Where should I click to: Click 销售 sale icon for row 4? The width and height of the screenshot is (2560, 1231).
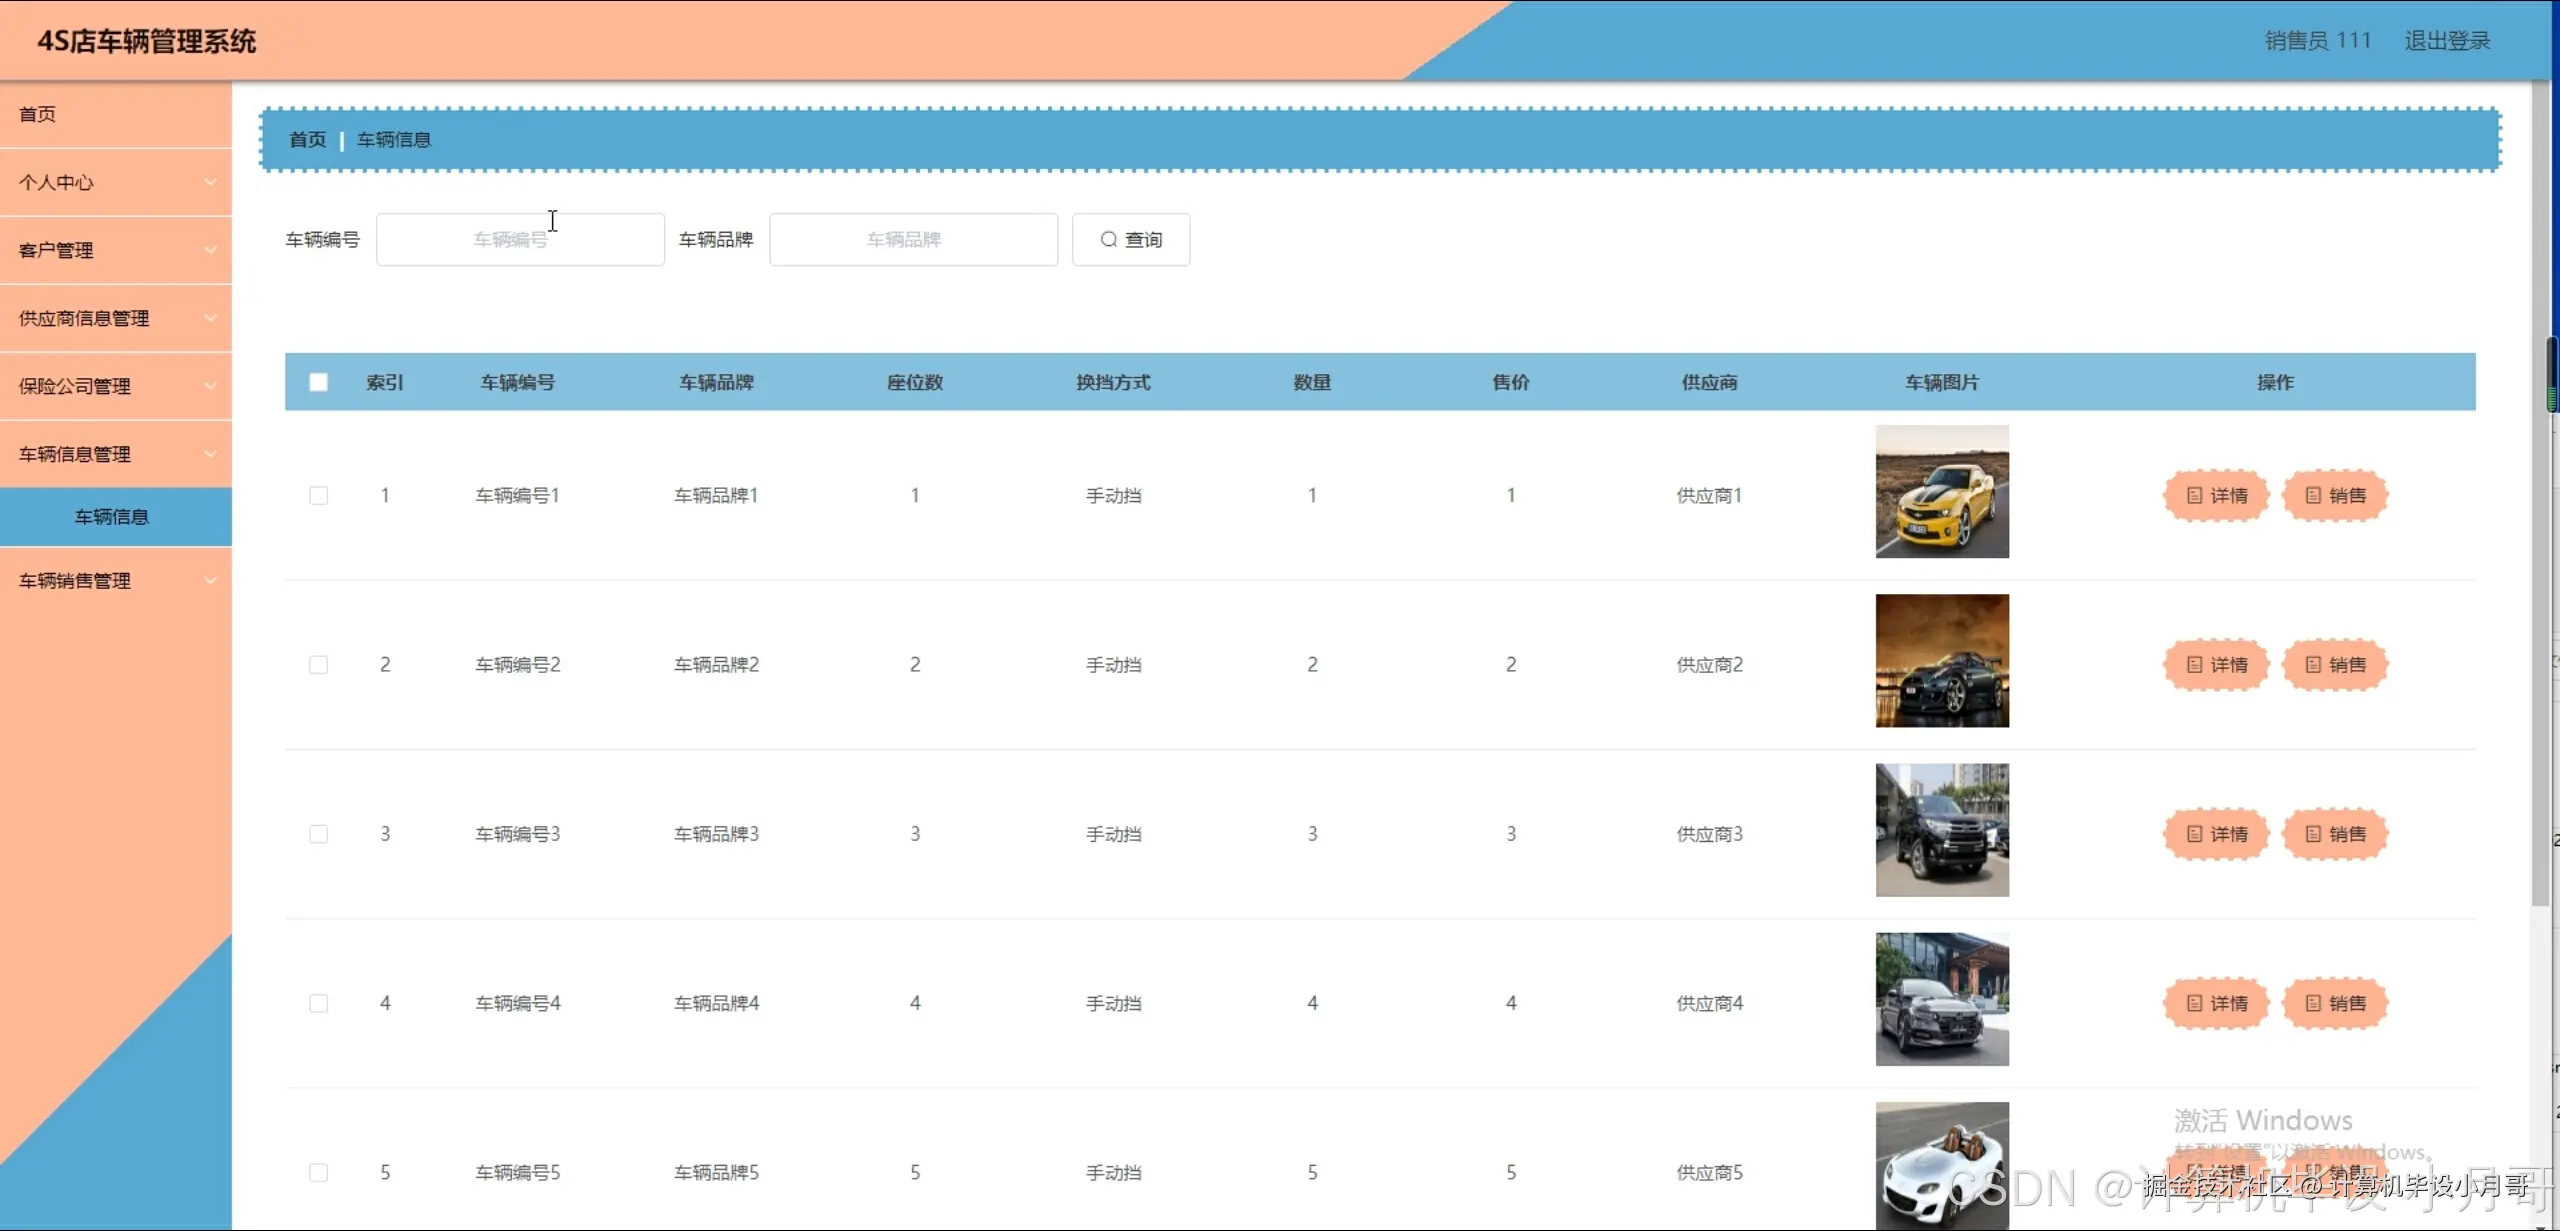[2312, 1003]
